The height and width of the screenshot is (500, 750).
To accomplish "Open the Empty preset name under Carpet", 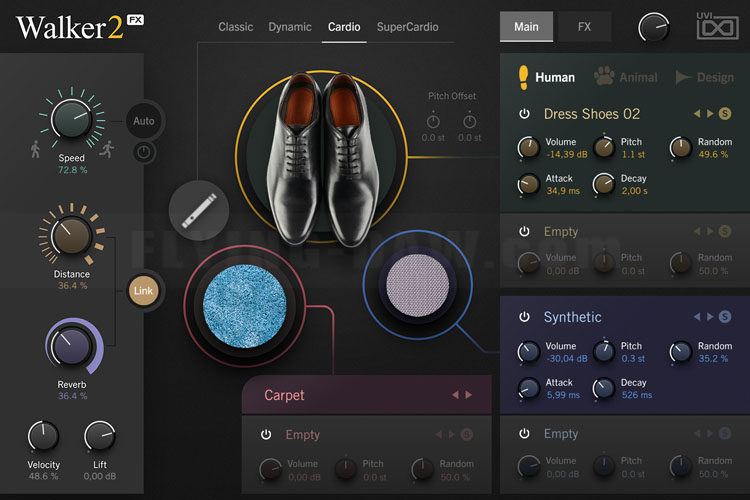I will pyautogui.click(x=302, y=434).
